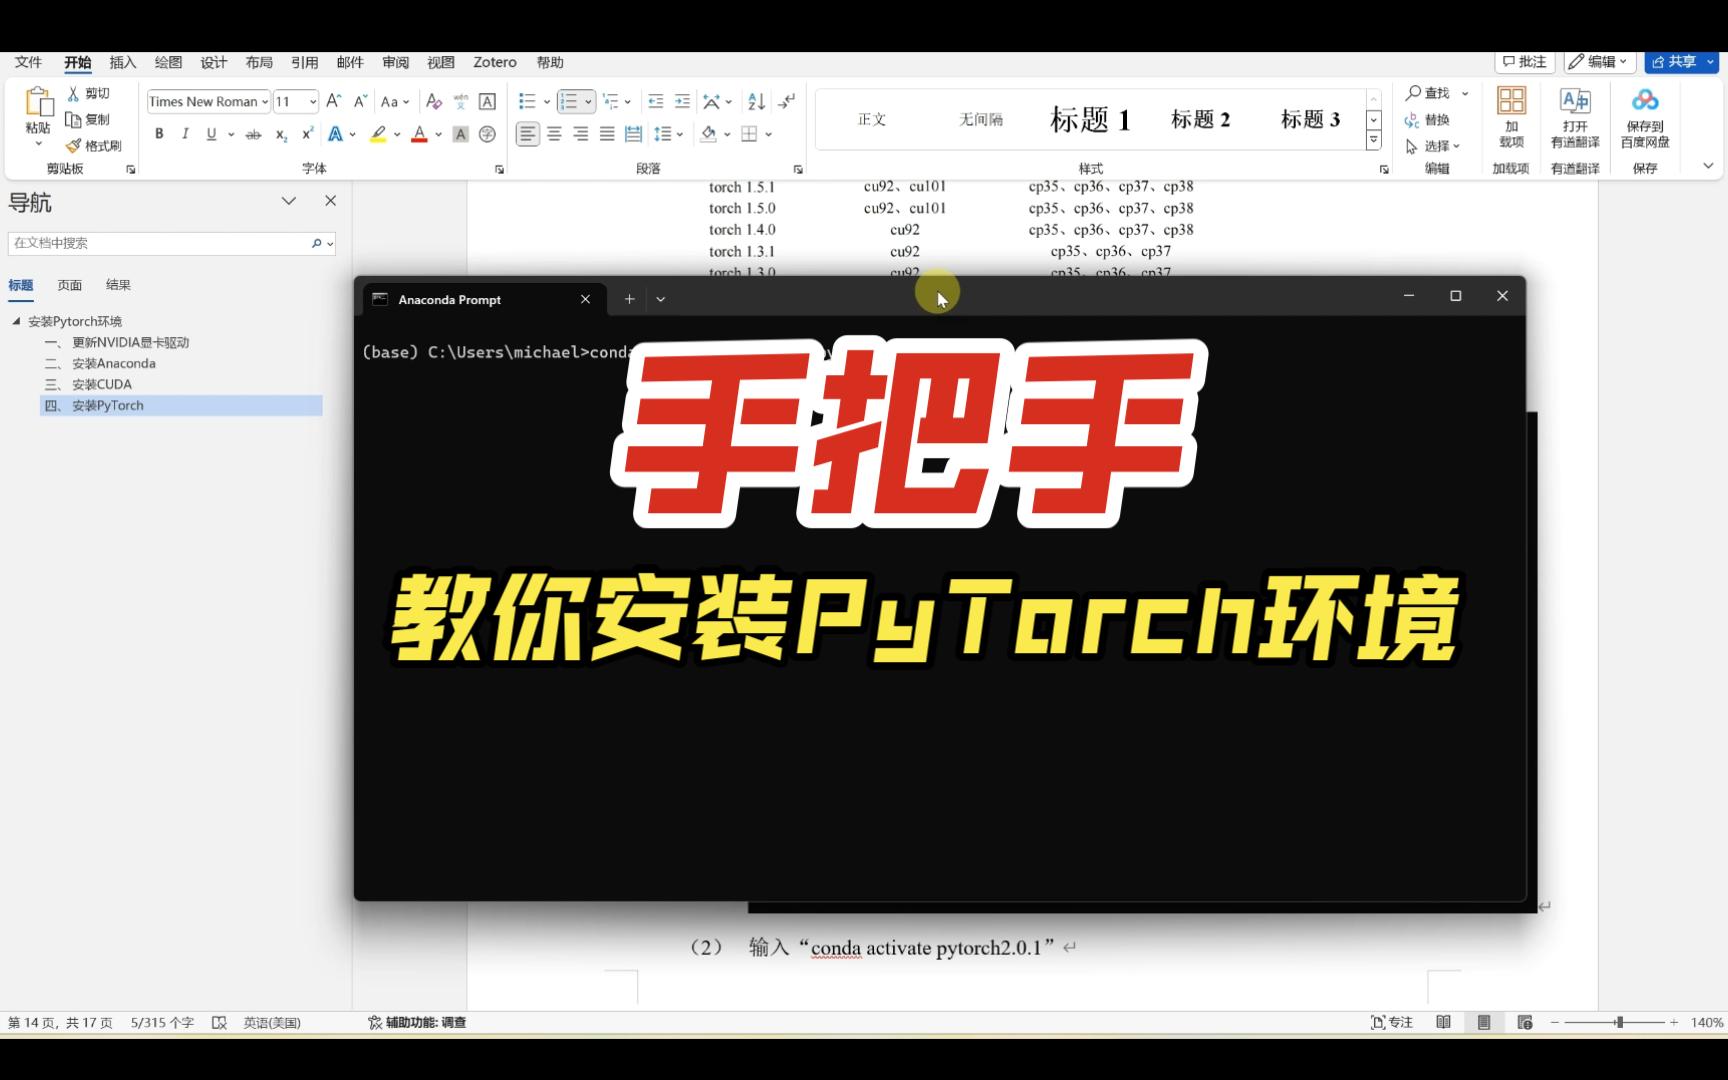Toggle strikethrough formatting
The height and width of the screenshot is (1080, 1728).
point(254,134)
